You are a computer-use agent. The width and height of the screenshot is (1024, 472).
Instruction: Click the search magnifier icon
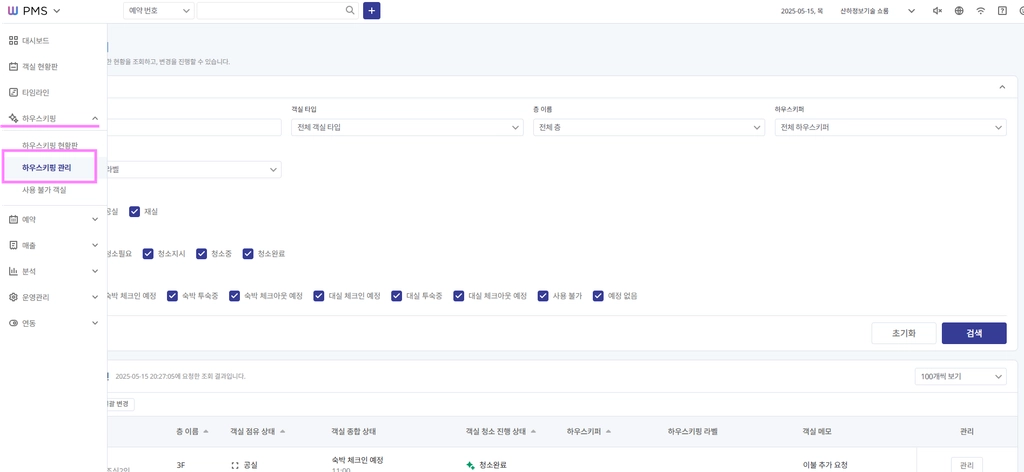tap(350, 10)
